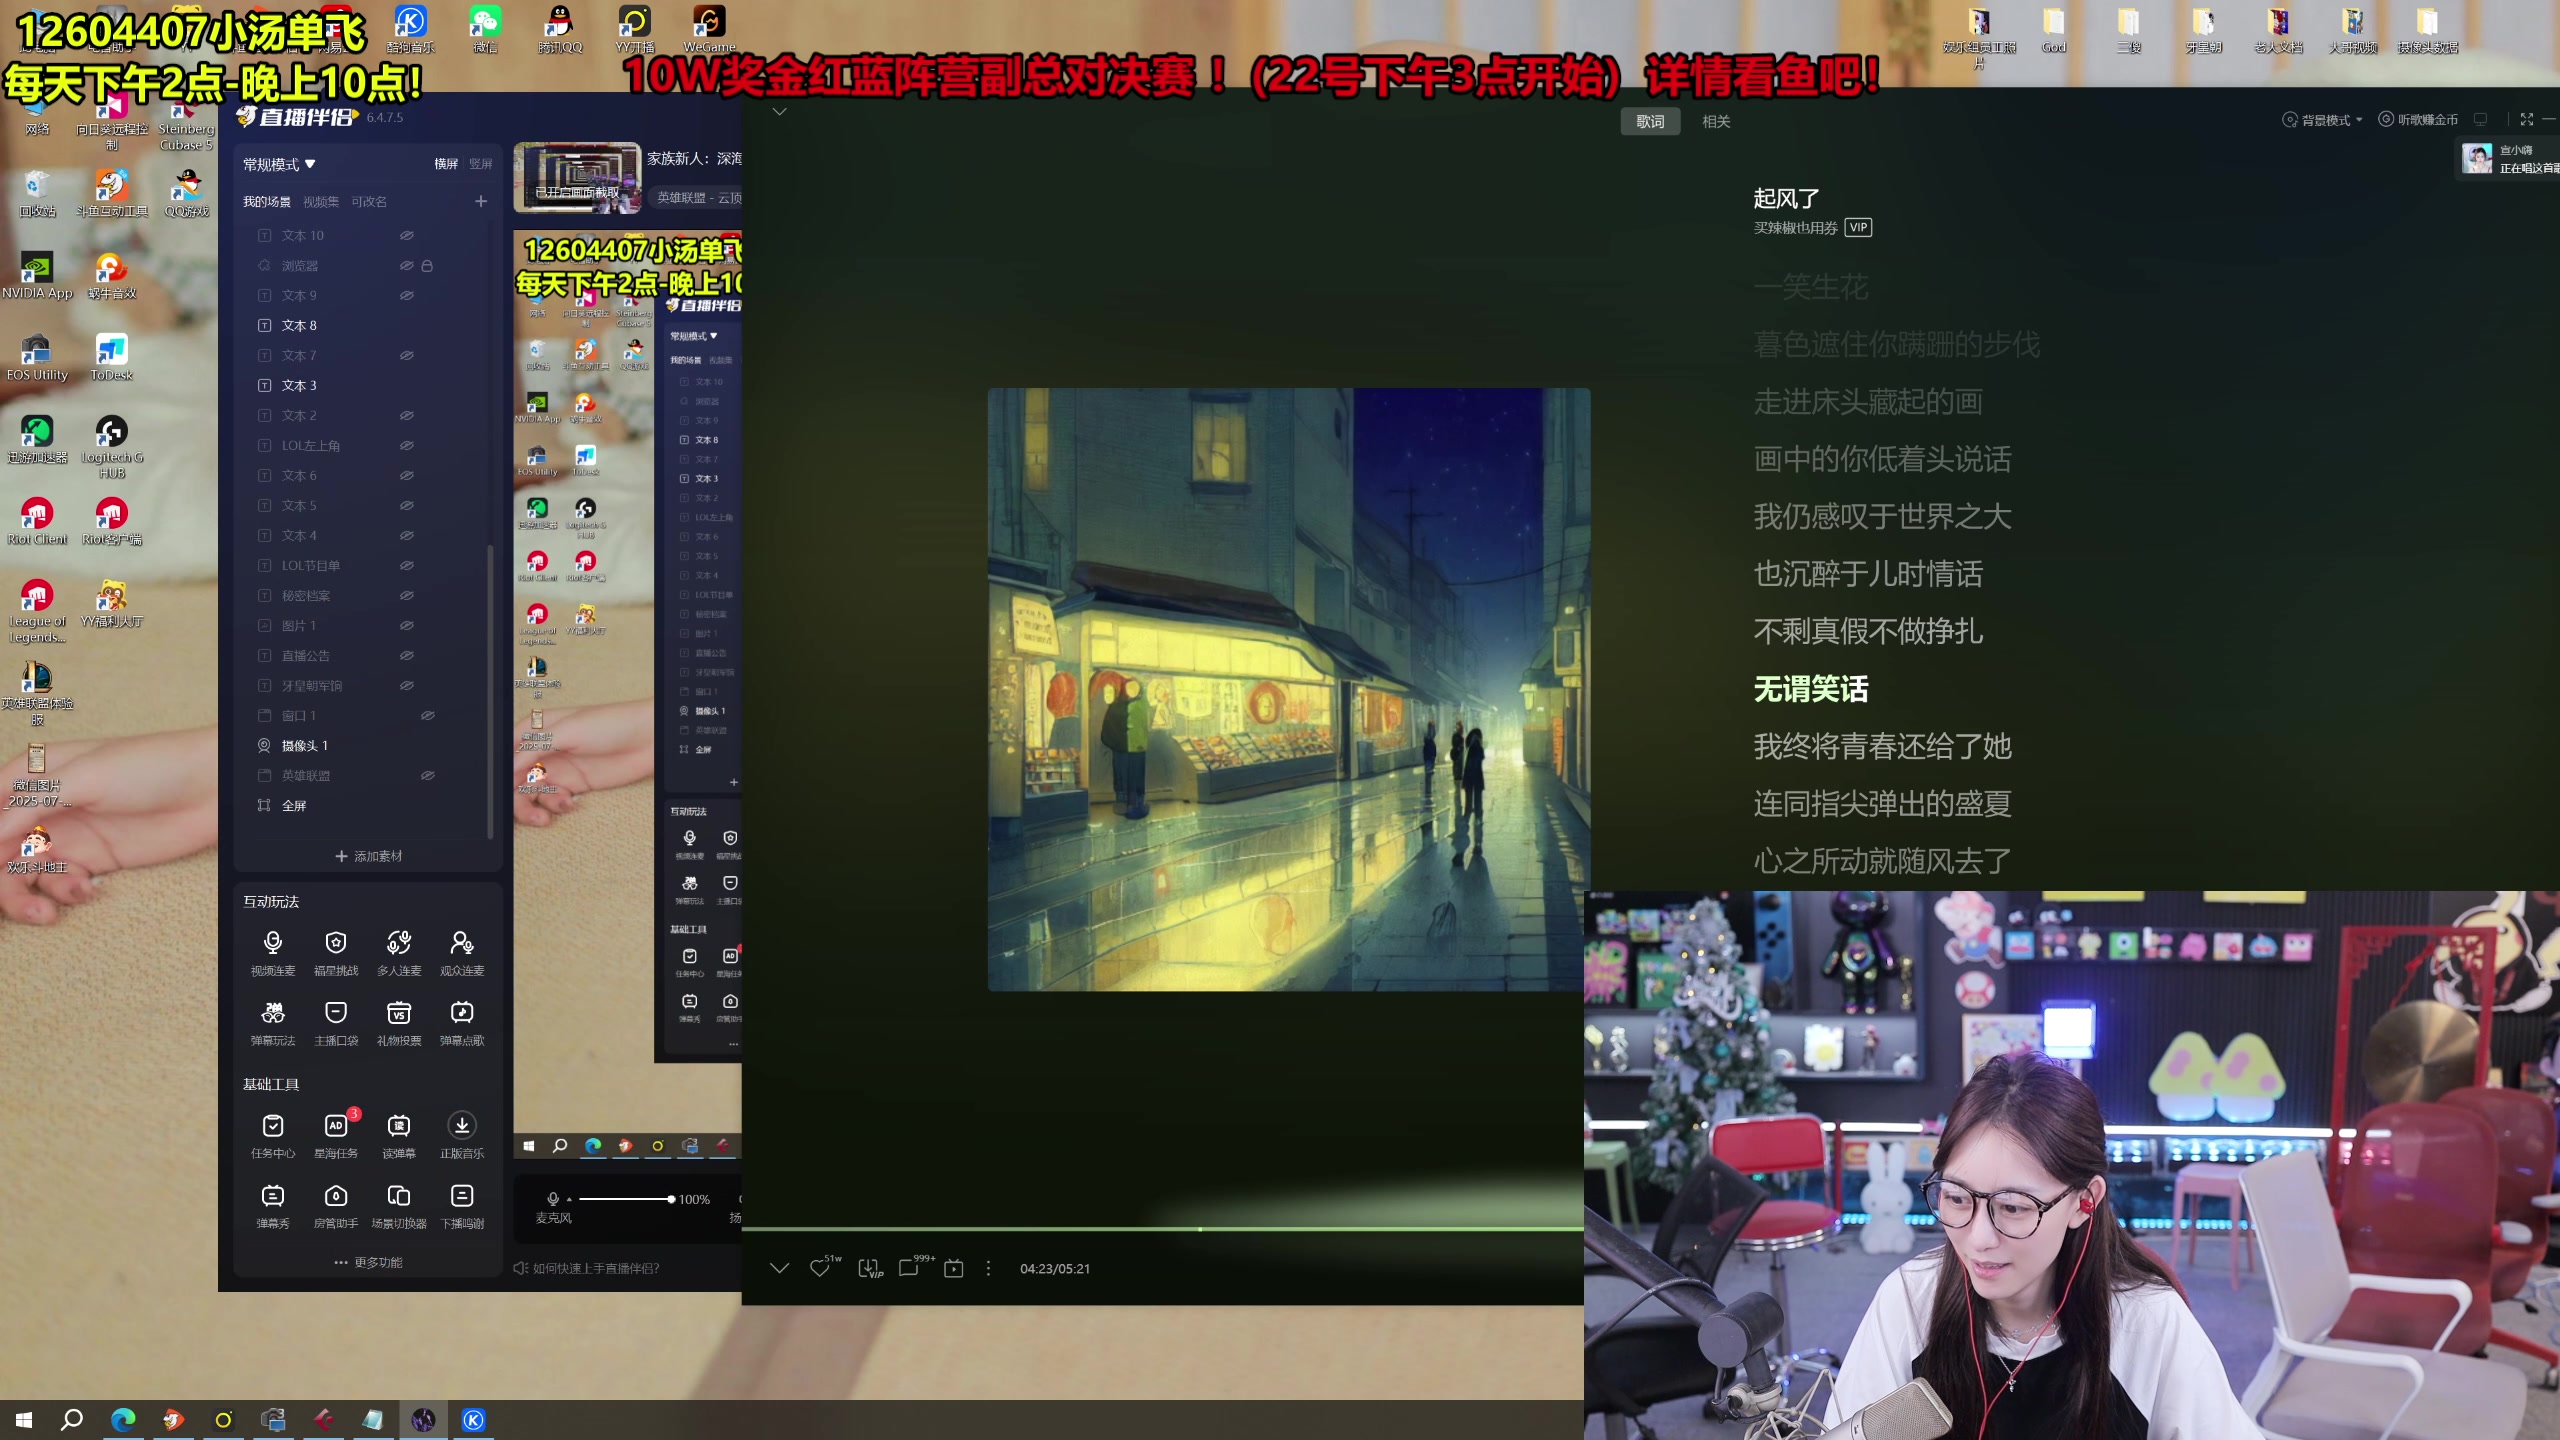Click the 起风了 album cover artwork

point(1289,690)
